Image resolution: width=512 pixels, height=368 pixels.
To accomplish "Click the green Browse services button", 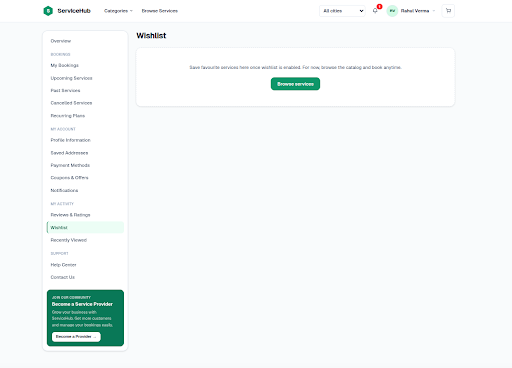I will coord(295,84).
